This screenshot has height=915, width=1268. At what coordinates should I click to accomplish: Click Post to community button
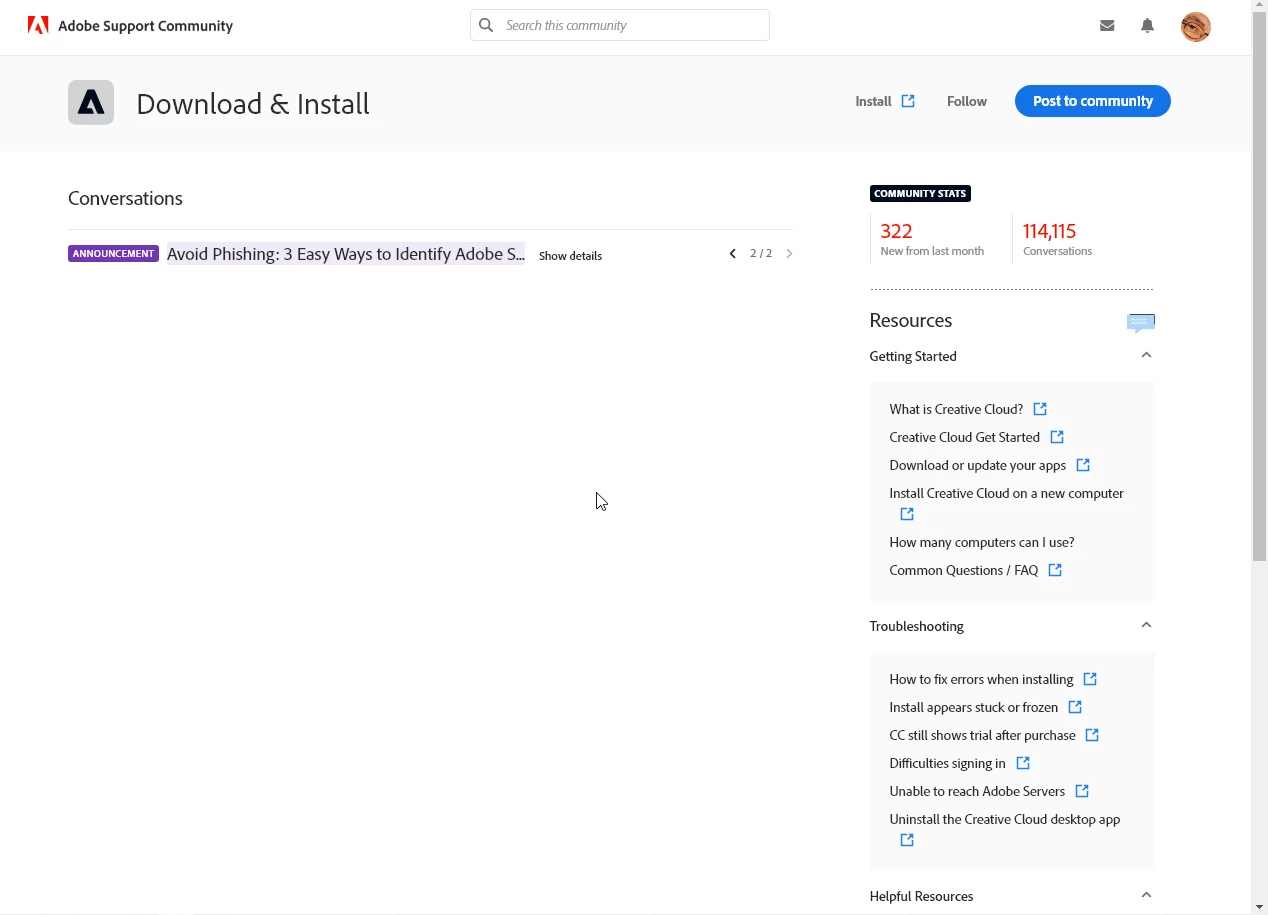1092,101
